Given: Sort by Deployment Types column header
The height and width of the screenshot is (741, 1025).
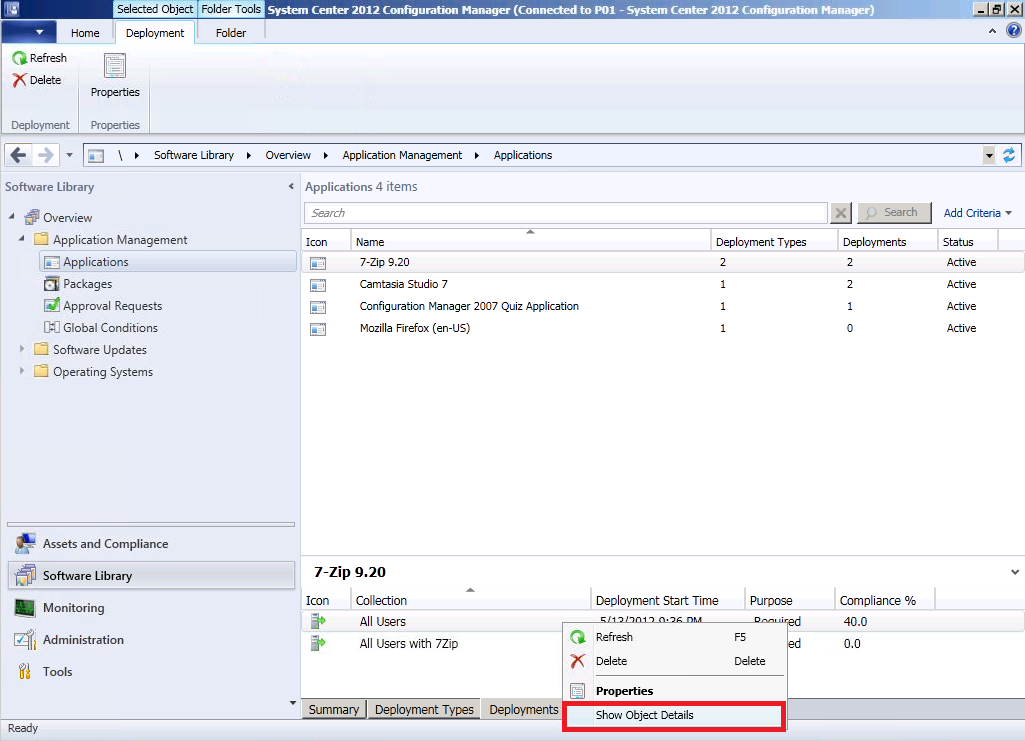Looking at the screenshot, I should tap(774, 242).
